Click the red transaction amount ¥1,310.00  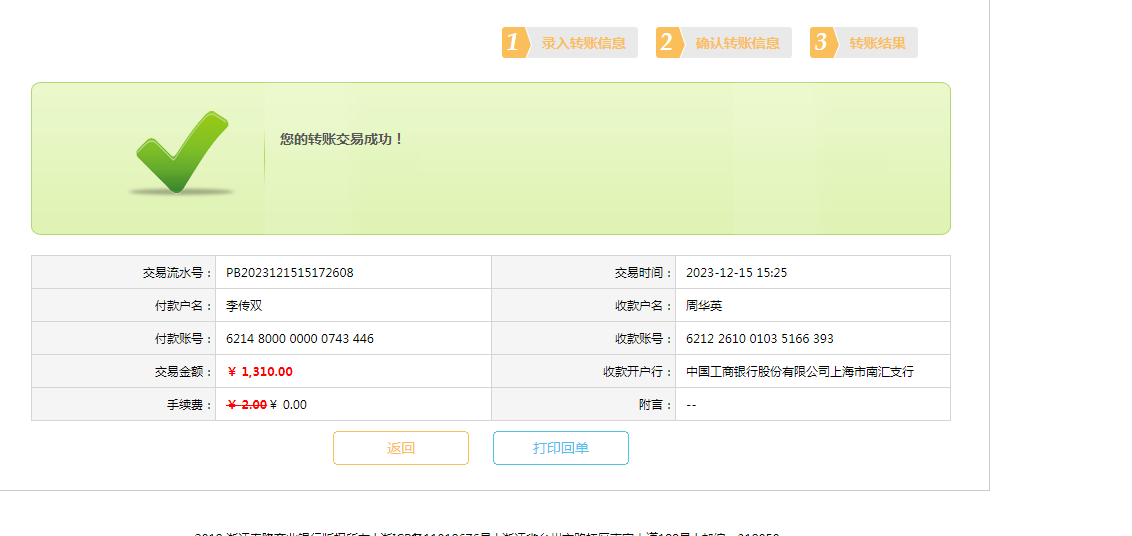click(x=260, y=372)
